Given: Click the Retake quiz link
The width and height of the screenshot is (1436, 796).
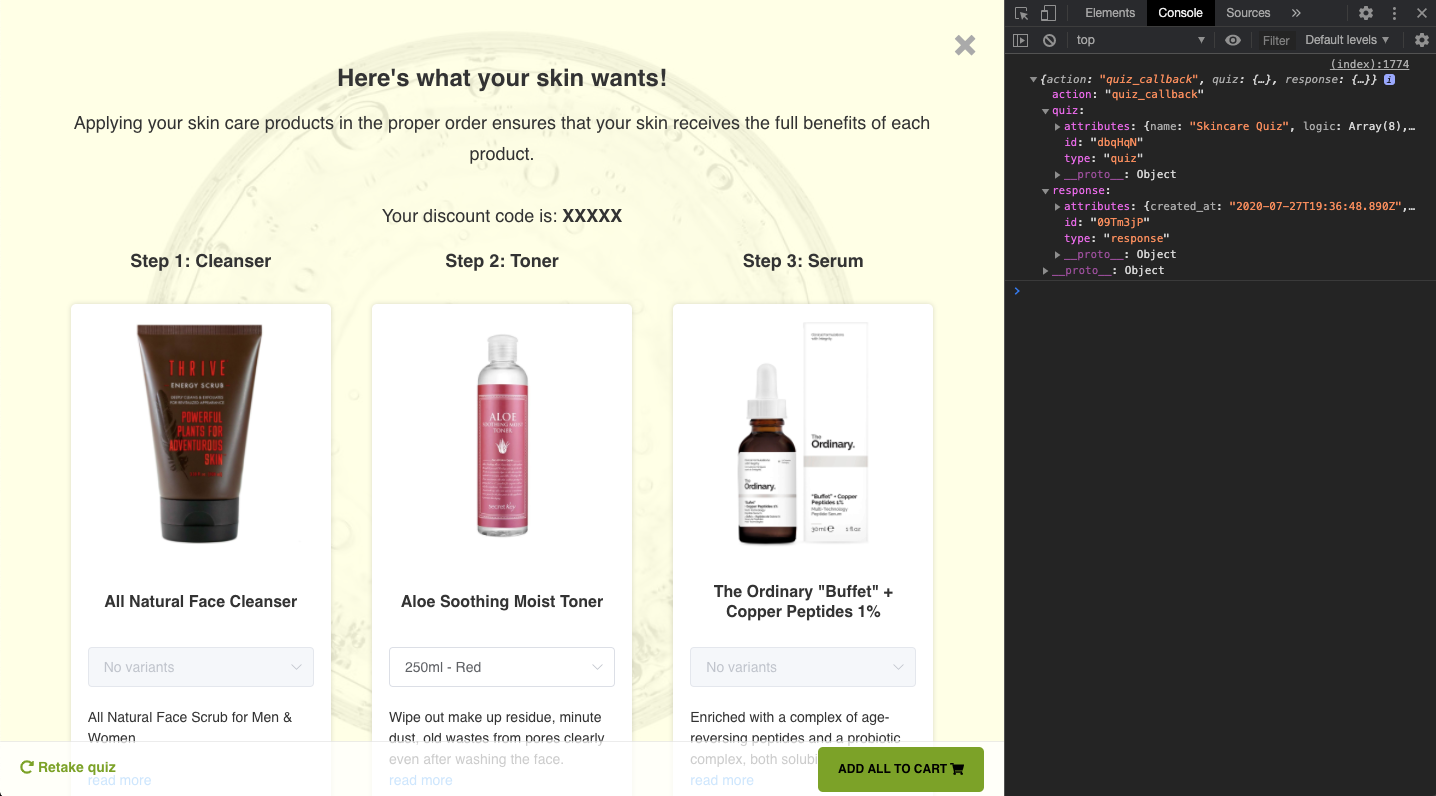Looking at the screenshot, I should point(68,767).
